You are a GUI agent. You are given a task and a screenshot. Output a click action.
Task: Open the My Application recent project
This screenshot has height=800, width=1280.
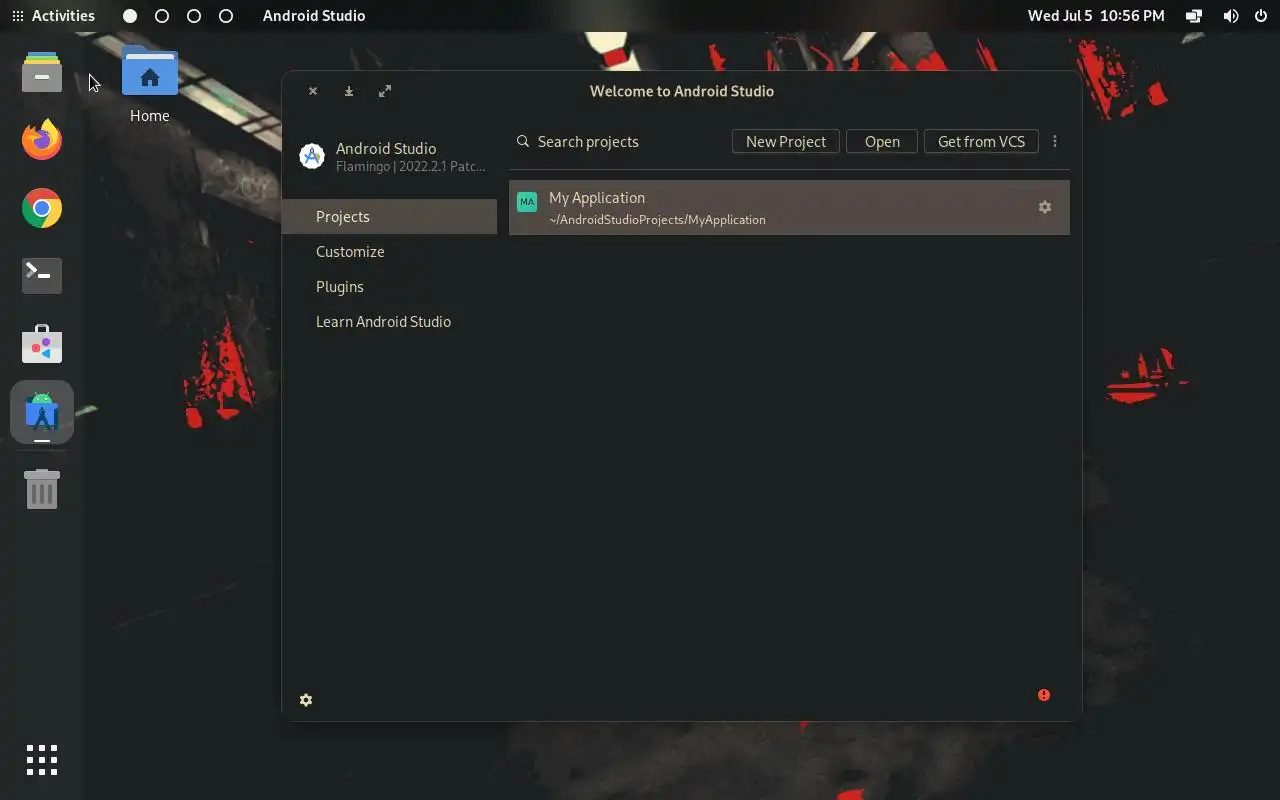pos(789,207)
